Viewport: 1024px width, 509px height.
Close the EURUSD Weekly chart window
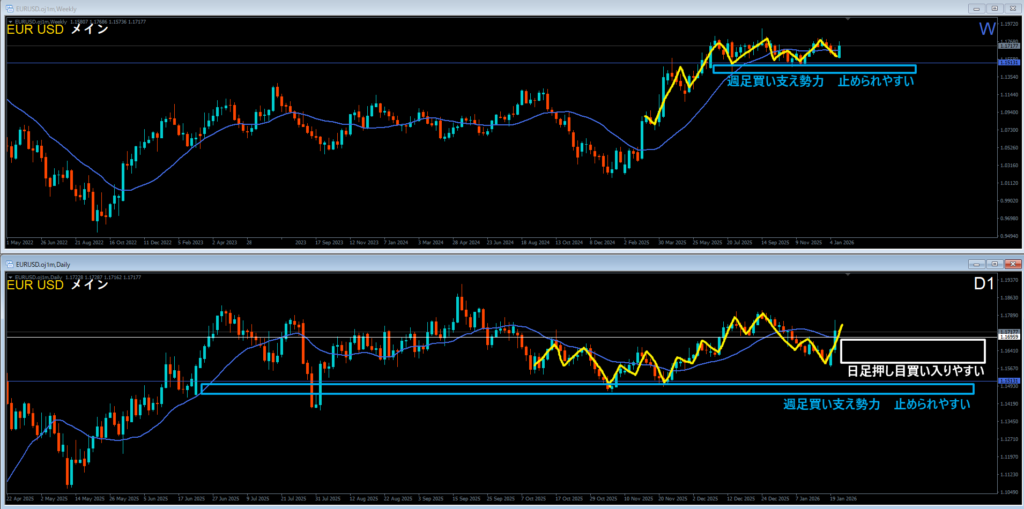pos(1011,9)
